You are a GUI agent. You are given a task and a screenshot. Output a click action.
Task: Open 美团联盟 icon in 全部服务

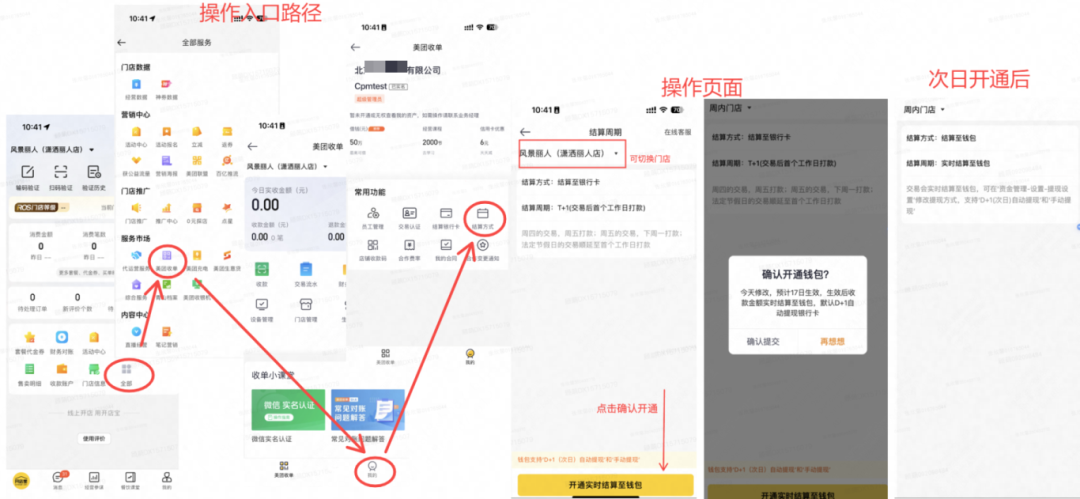196,161
